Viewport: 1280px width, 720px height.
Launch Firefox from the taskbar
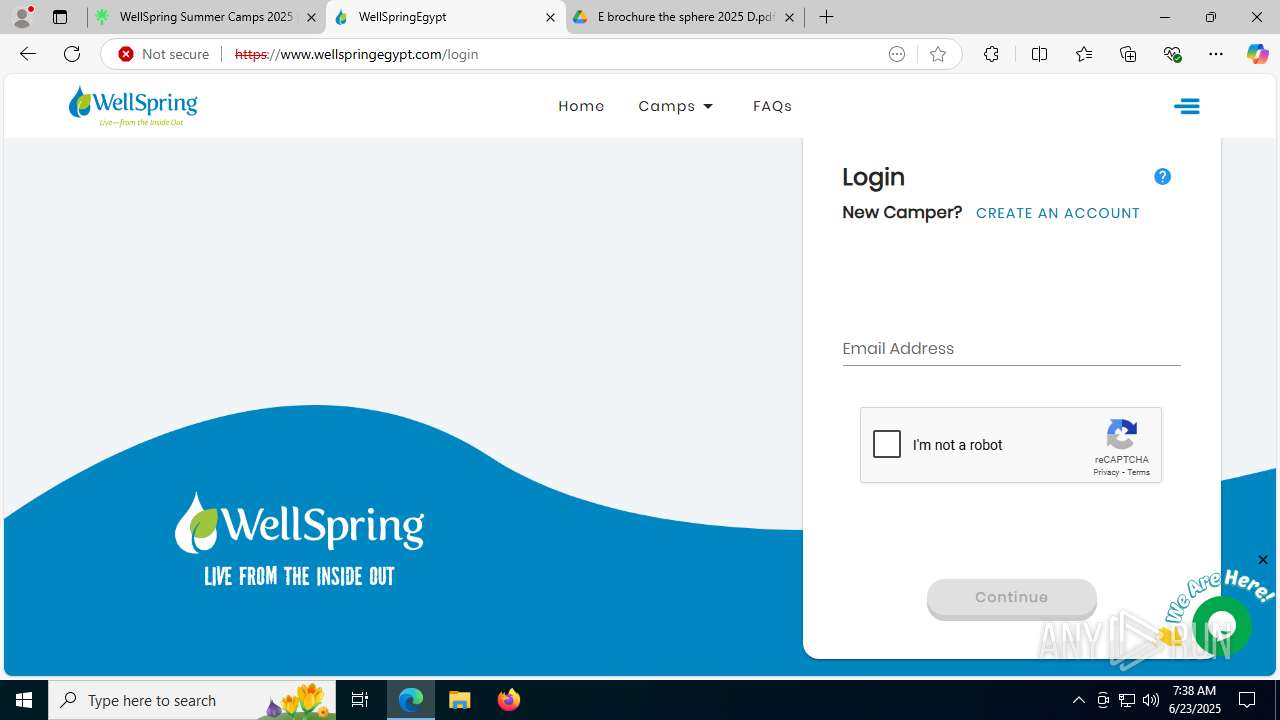[508, 700]
